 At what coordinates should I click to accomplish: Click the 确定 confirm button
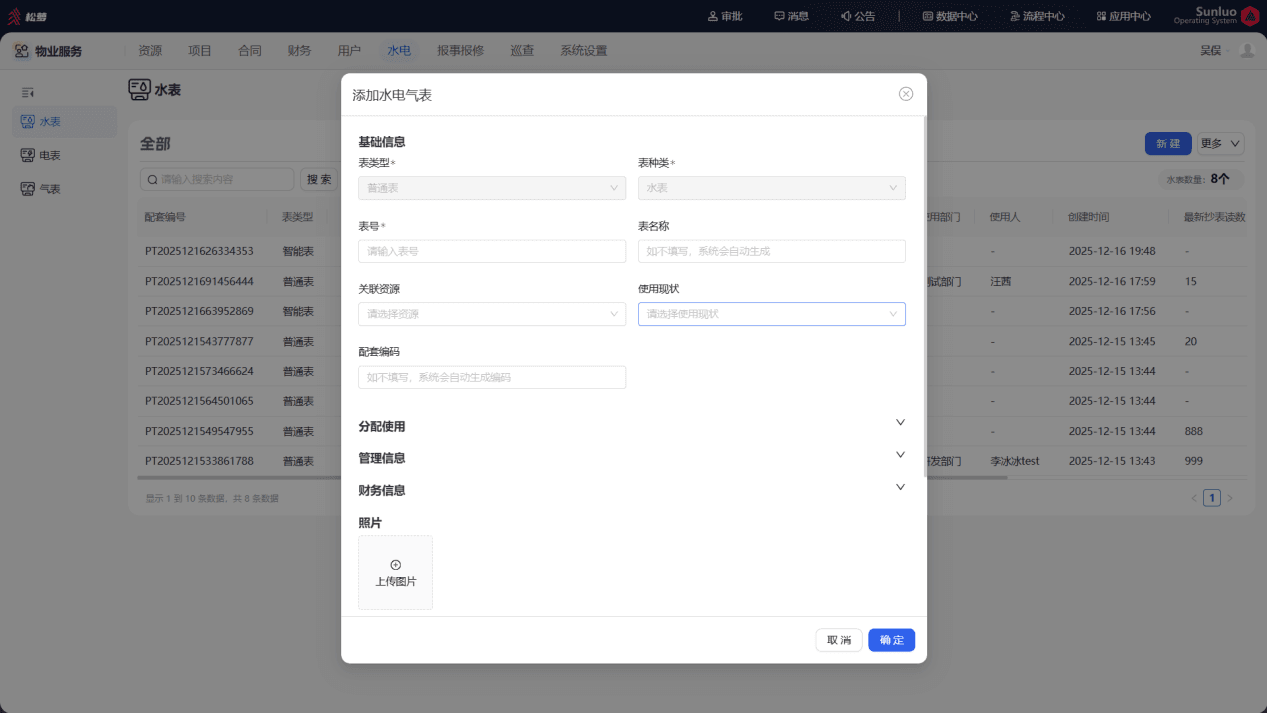[x=891, y=640]
